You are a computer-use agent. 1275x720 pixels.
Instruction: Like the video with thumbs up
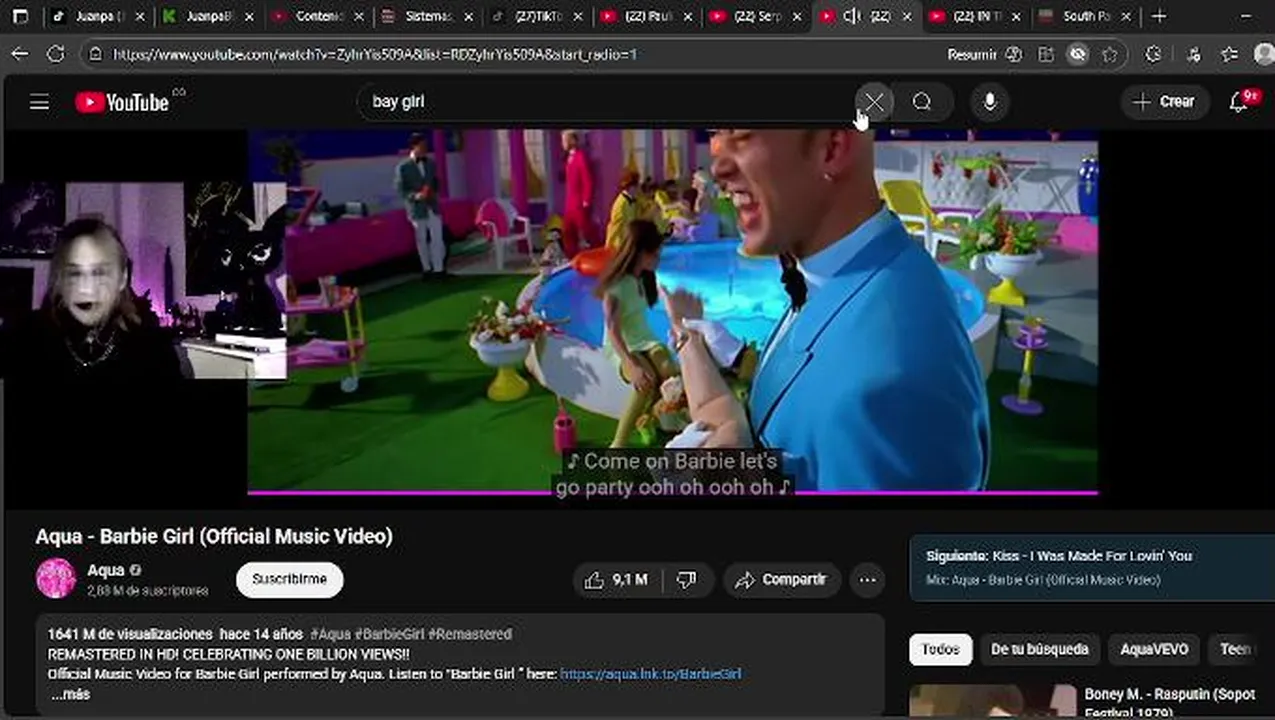[x=616, y=580]
